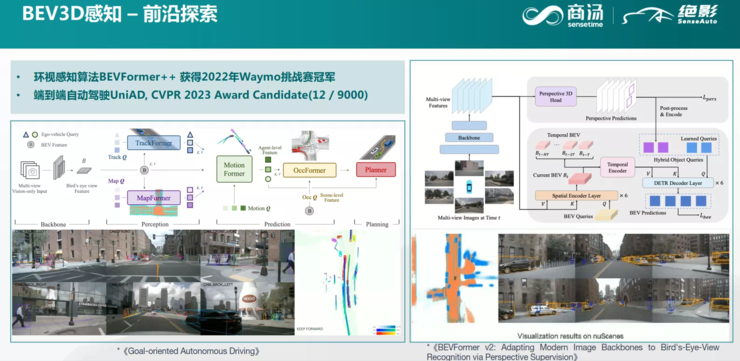
Task: Click the "Post-process & Encode" label
Action: [x=675, y=111]
